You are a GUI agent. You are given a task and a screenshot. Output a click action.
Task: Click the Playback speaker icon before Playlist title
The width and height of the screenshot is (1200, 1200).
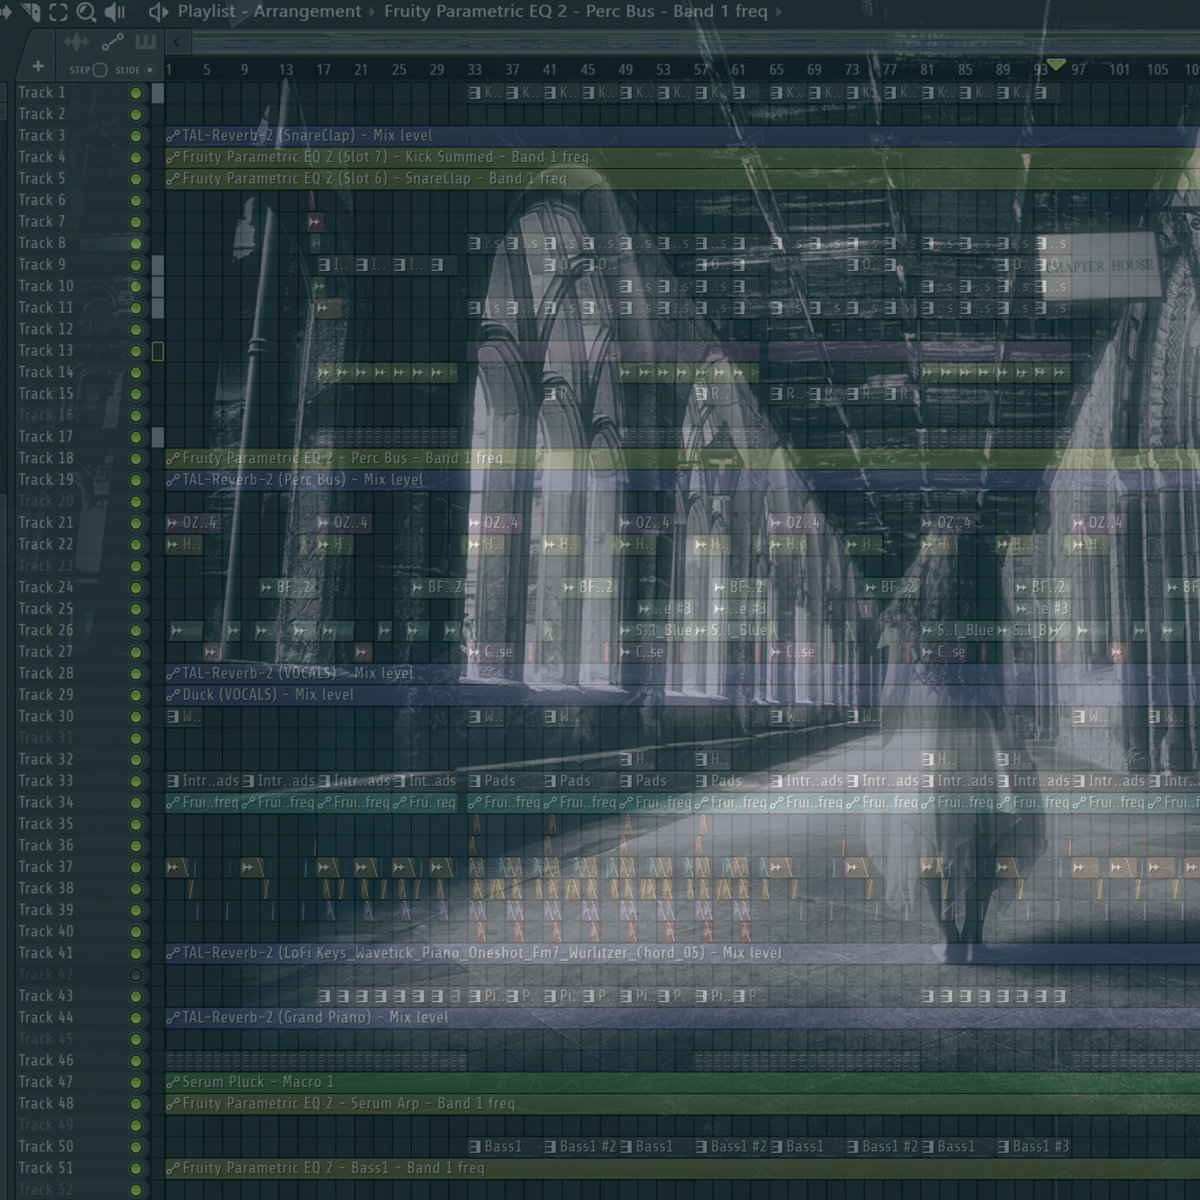tap(158, 12)
